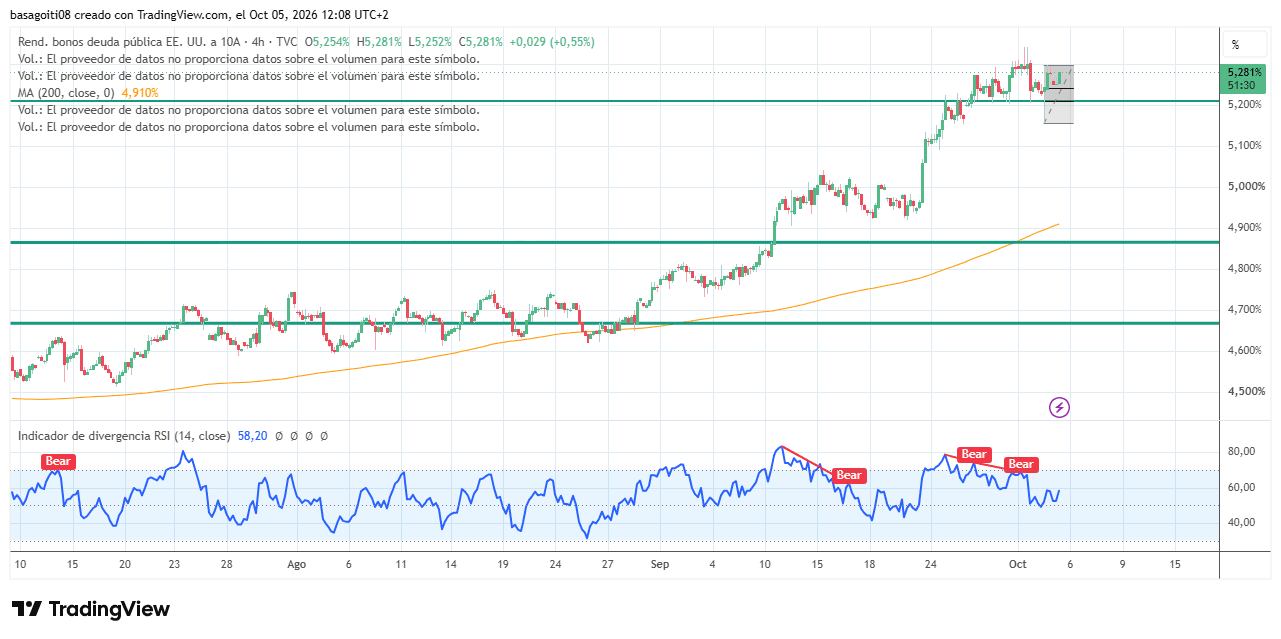Click the open value O5,254%
This screenshot has height=639, width=1281.
pyautogui.click(x=328, y=42)
